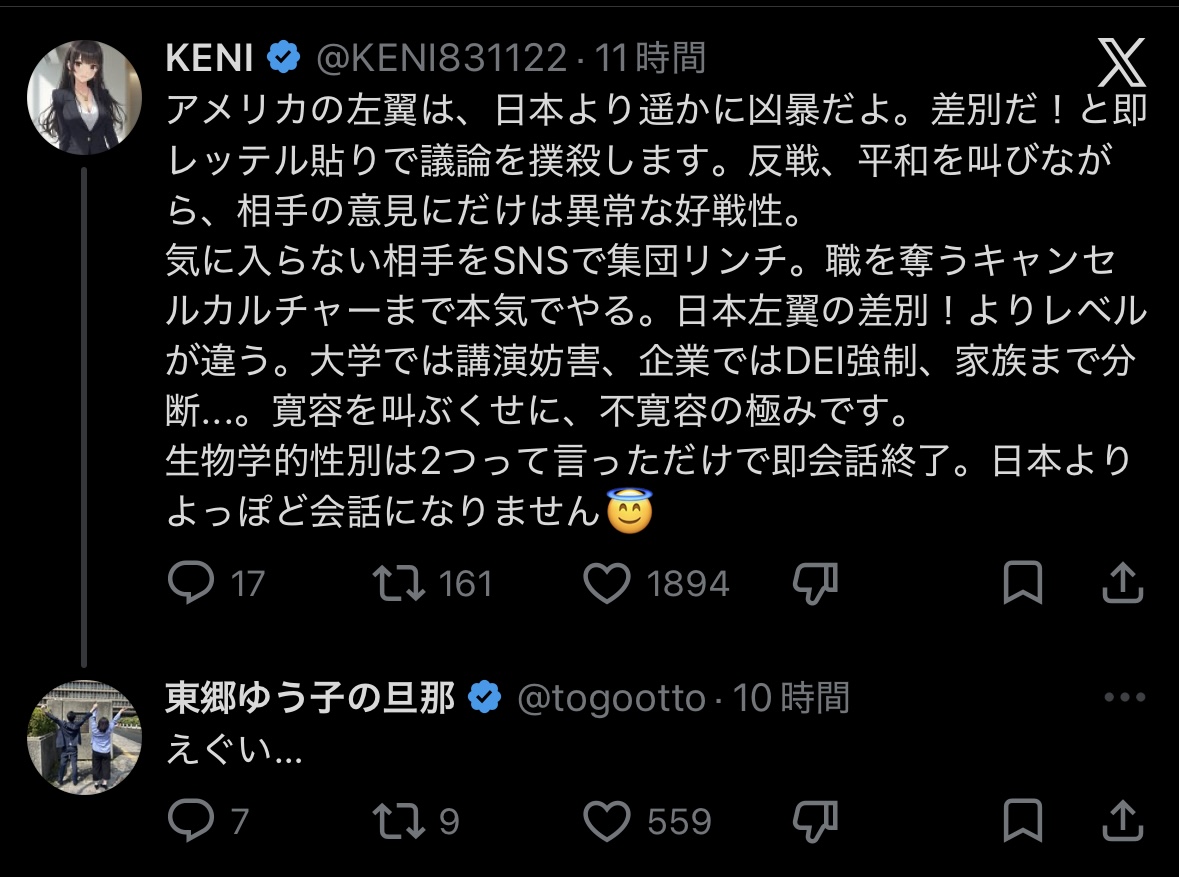Viewport: 1179px width, 877px height.
Task: Downvote KENI's post
Action: (x=815, y=583)
